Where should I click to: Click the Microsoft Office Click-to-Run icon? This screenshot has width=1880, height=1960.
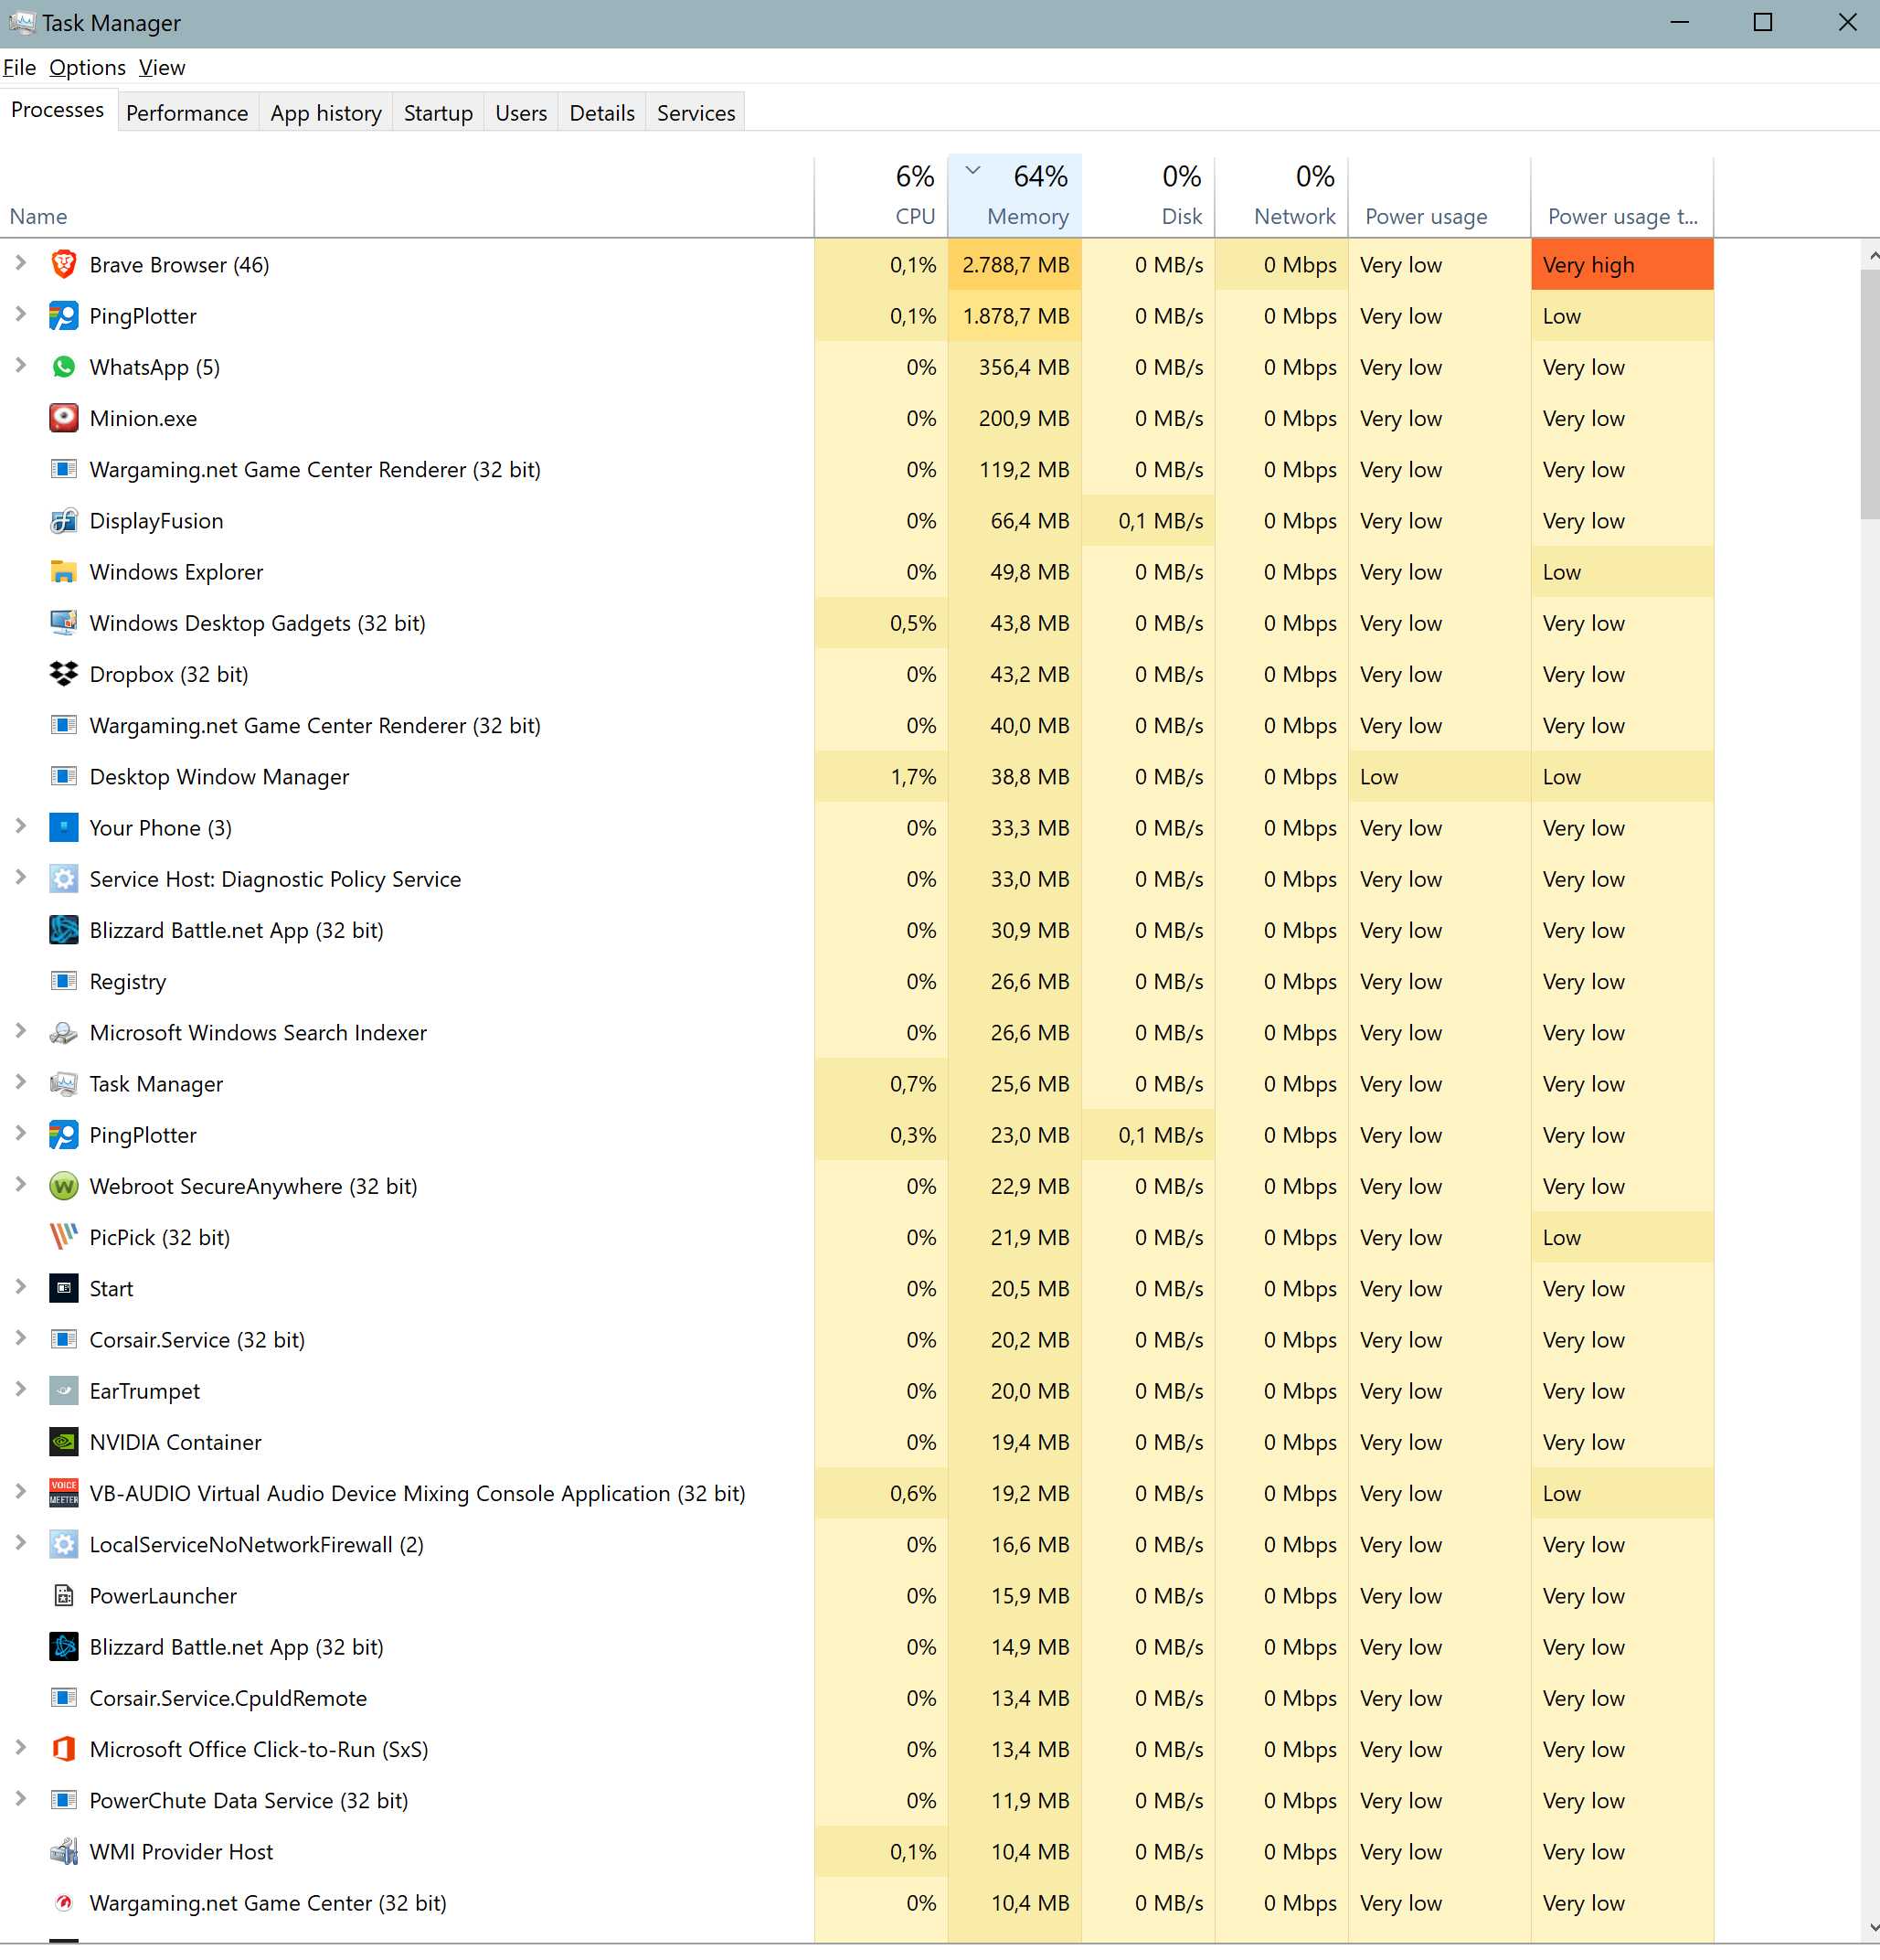point(63,1749)
